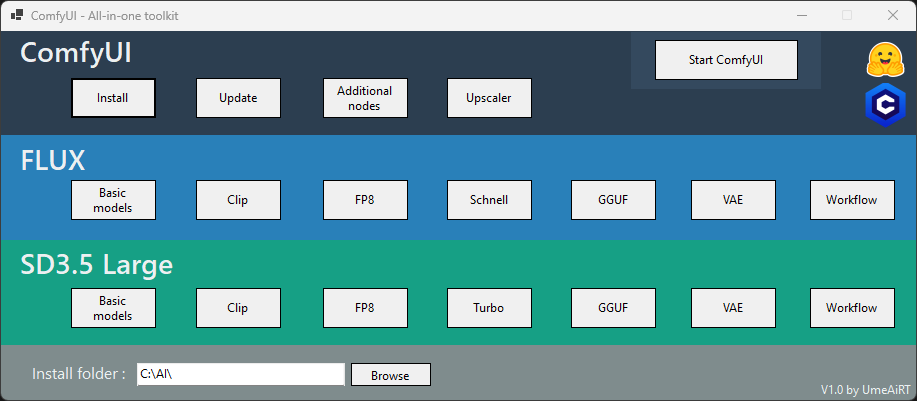Click the window title 'ComfyUI - All-in-one toolkit'

105,16
